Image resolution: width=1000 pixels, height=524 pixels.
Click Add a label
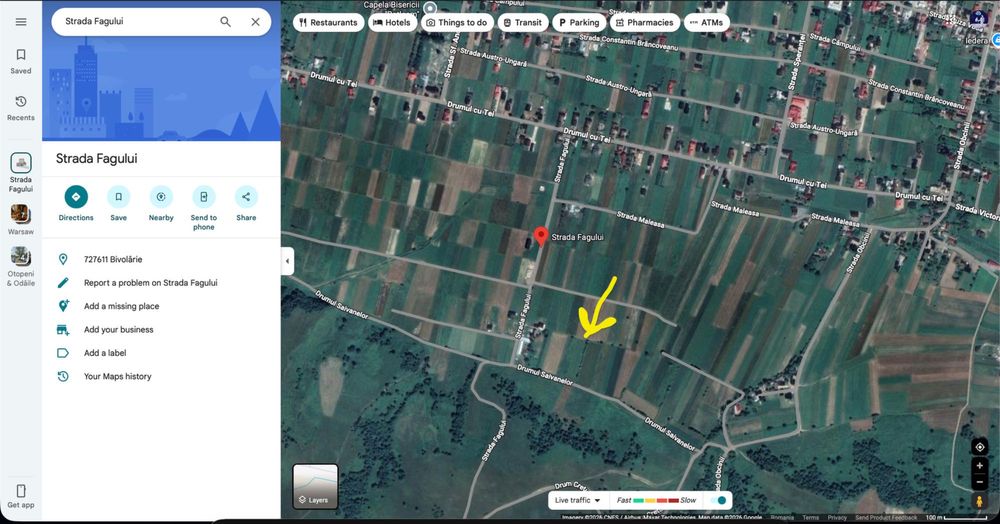click(x=161, y=353)
